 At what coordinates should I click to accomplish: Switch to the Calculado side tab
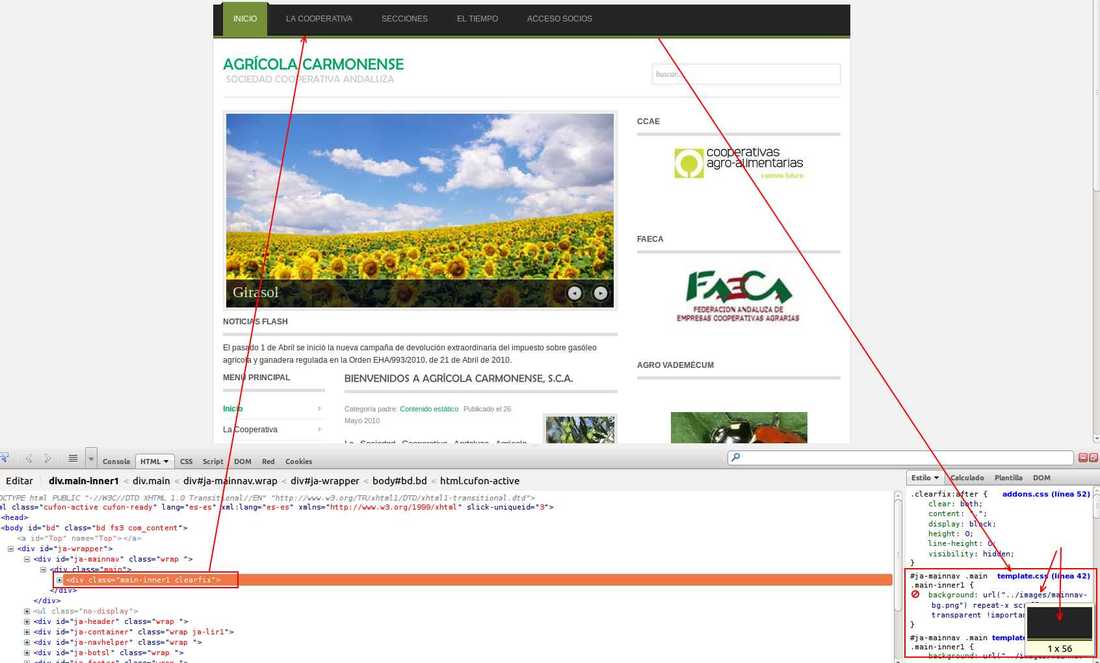pyautogui.click(x=967, y=478)
